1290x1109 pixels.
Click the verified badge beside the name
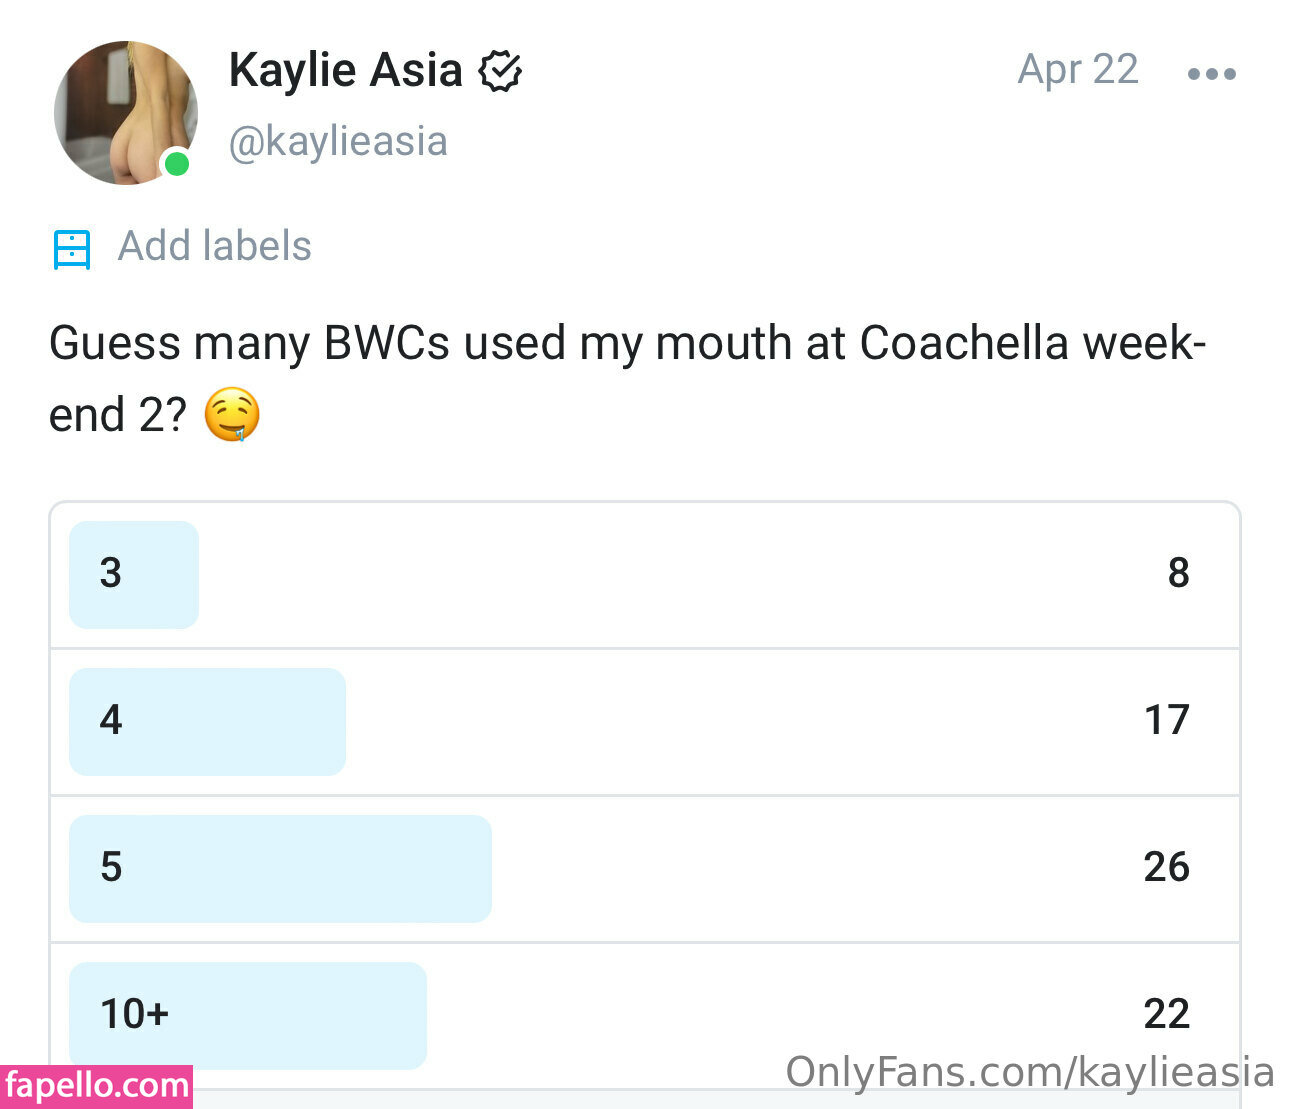[500, 72]
